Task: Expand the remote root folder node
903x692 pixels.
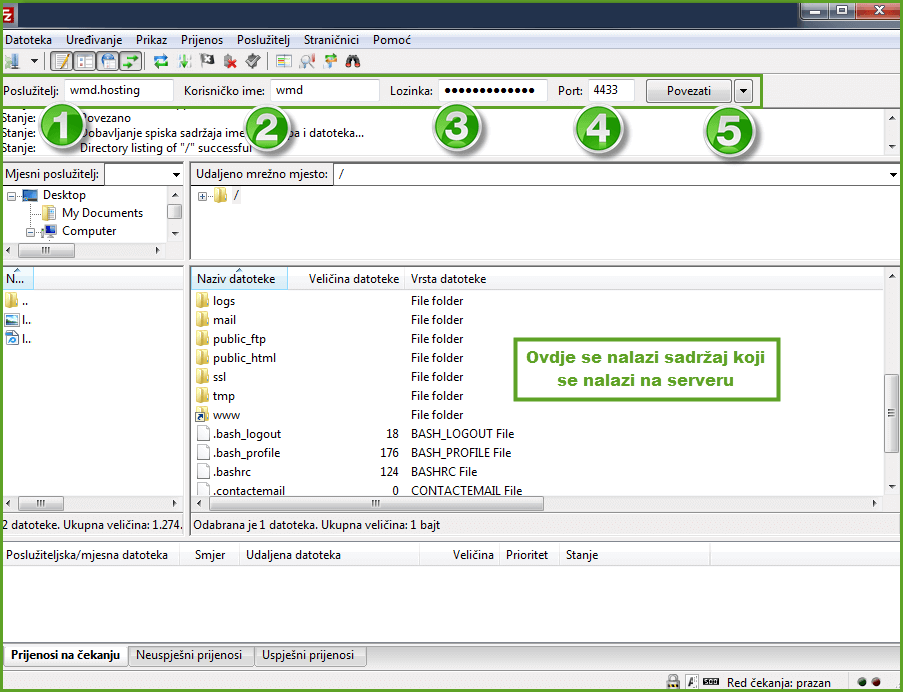Action: 202,196
